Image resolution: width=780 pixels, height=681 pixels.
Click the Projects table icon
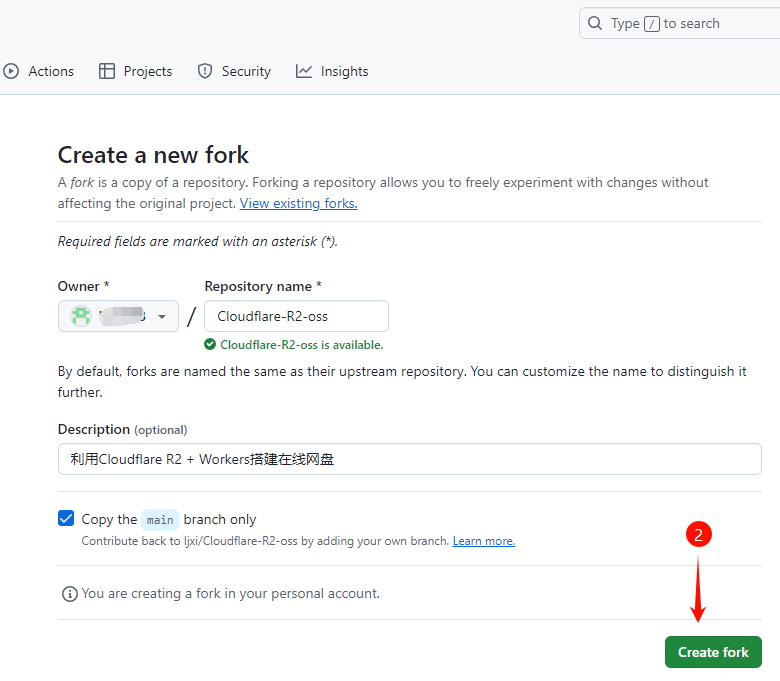106,71
